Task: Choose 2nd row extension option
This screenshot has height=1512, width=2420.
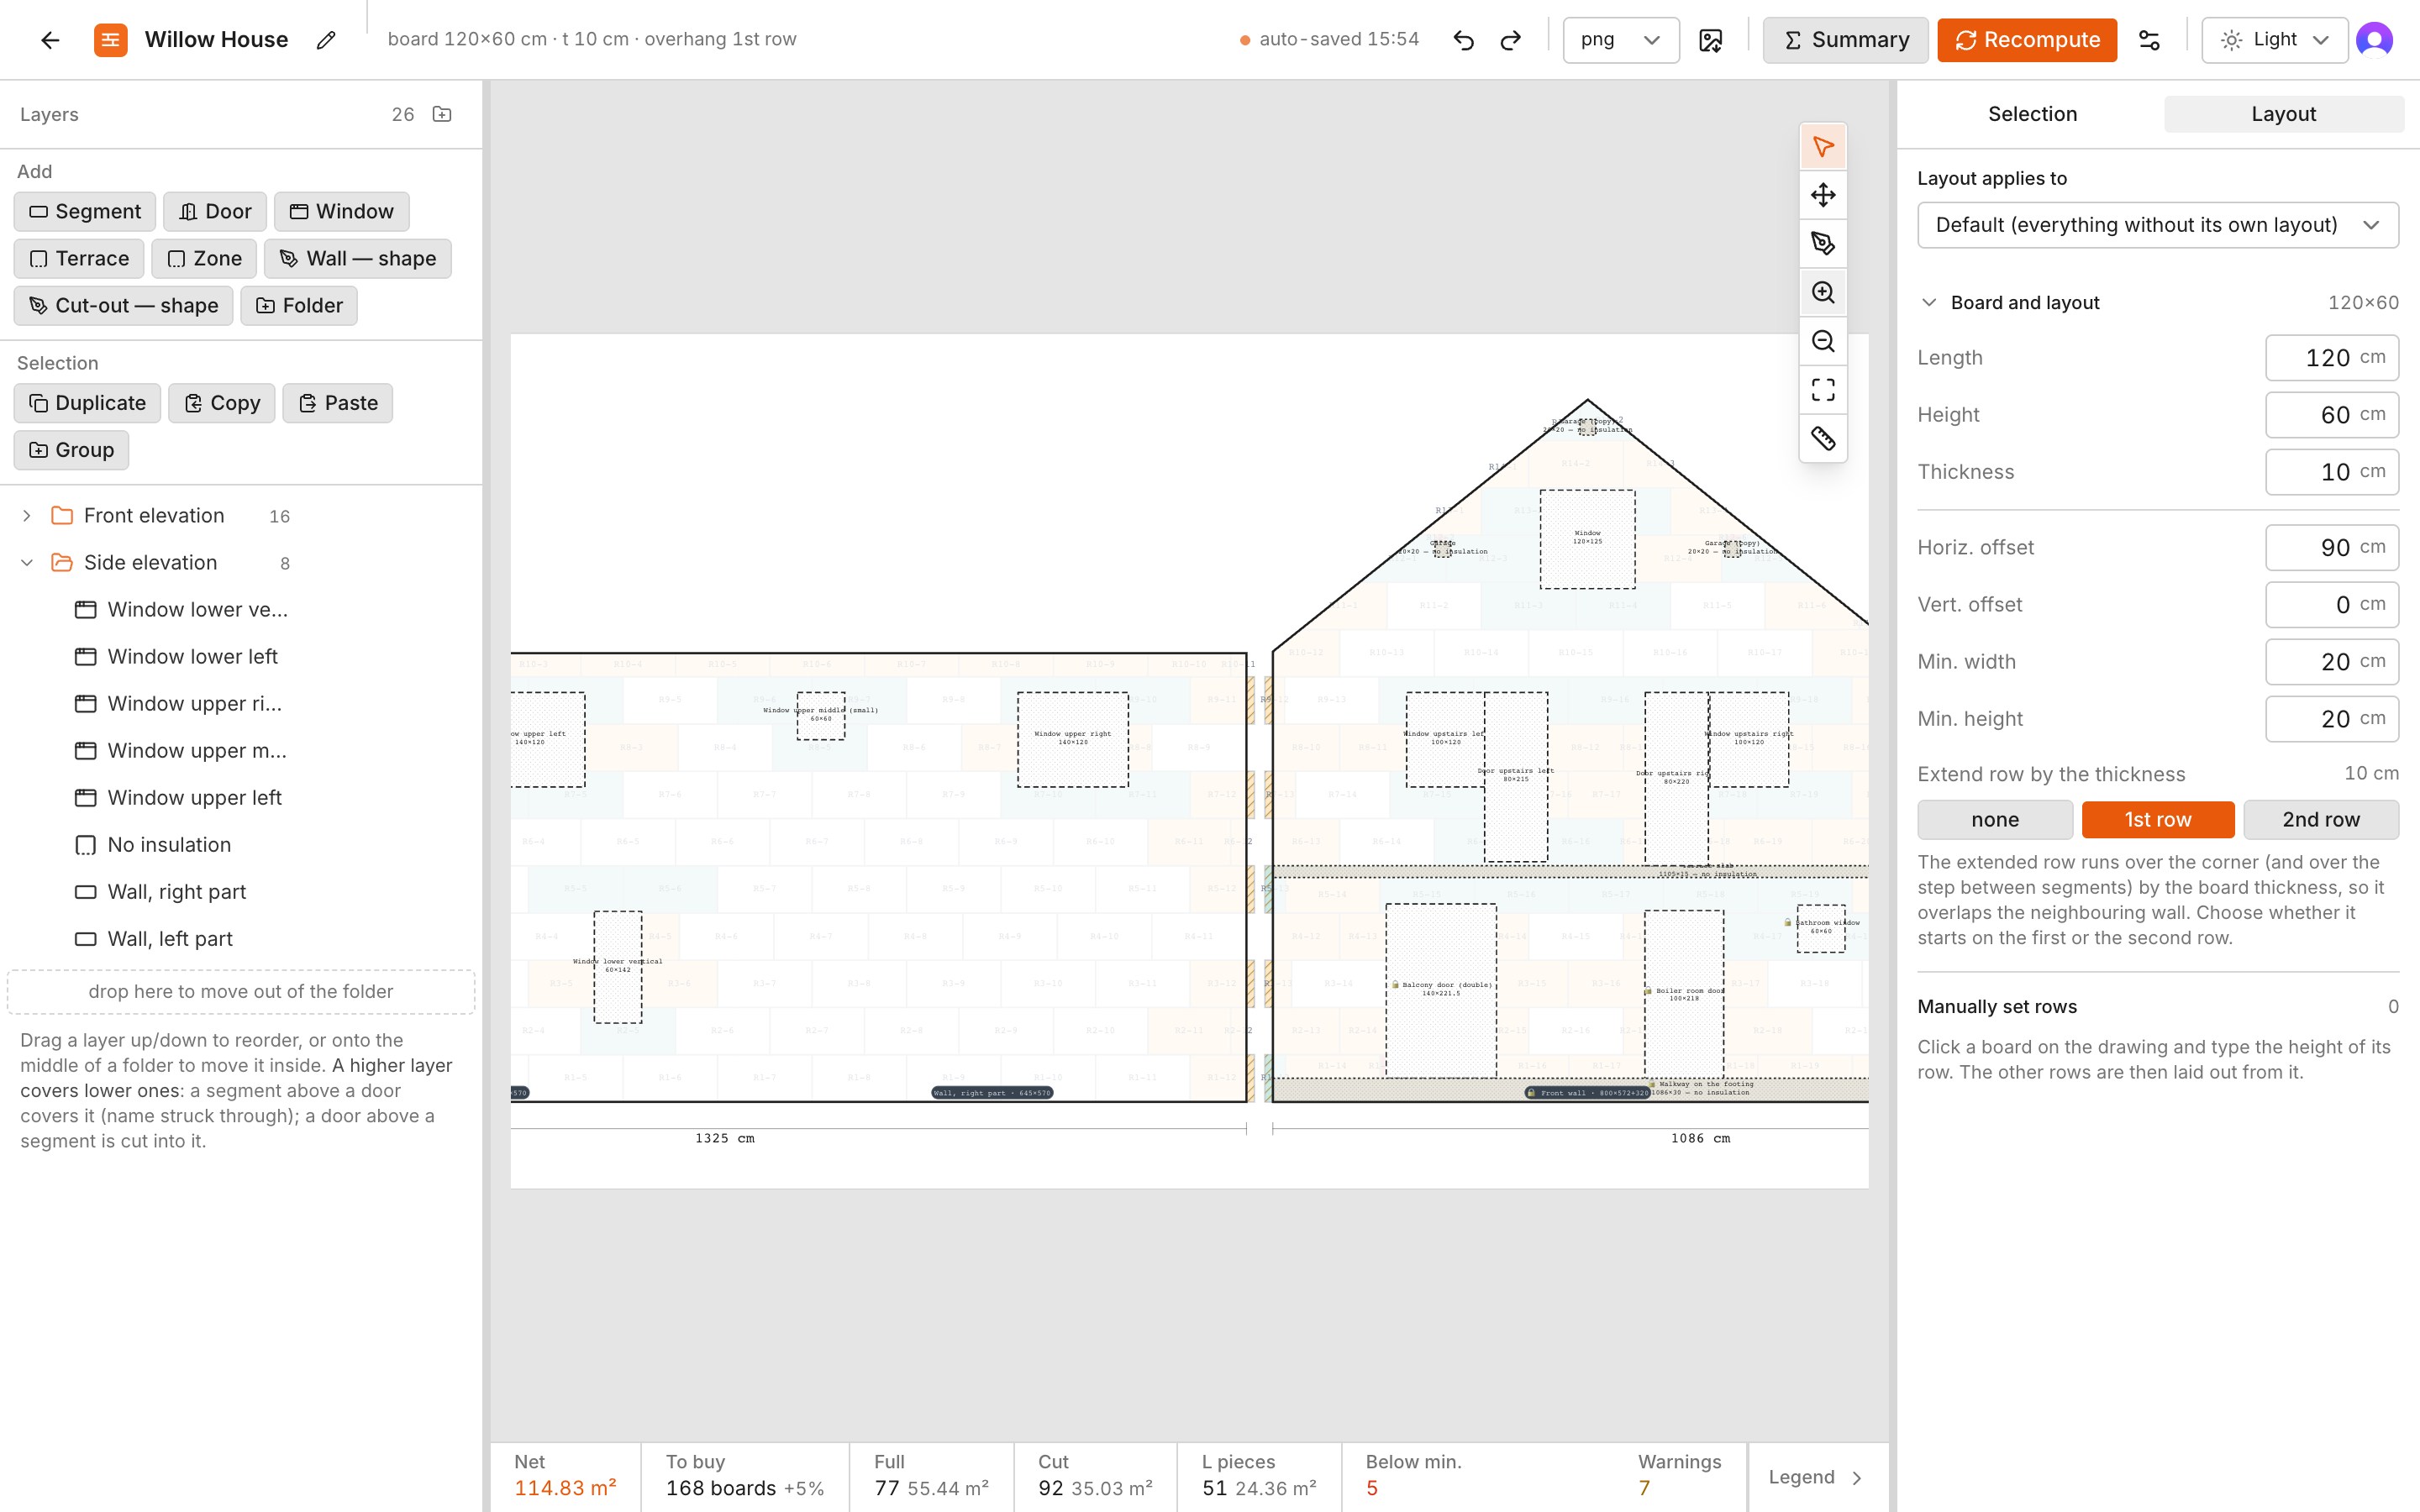Action: [2321, 819]
